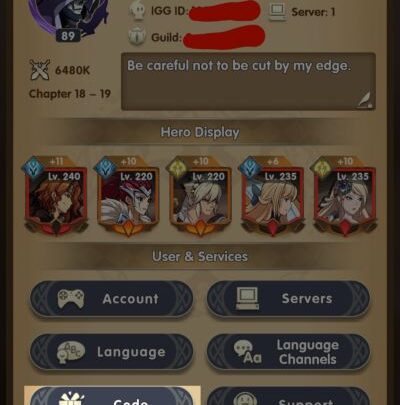The width and height of the screenshot is (400, 405).
Task: Click the gamepad icon on Account button
Action: pos(71,298)
